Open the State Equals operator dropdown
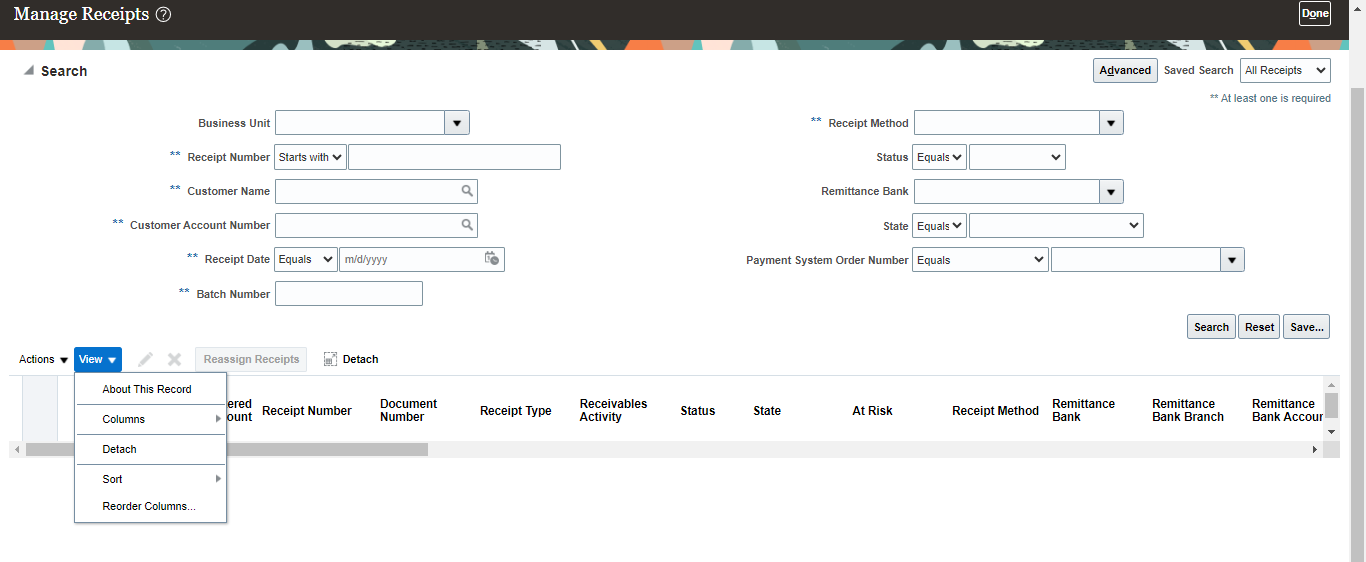Screen dimensions: 1366x562 (x=940, y=226)
